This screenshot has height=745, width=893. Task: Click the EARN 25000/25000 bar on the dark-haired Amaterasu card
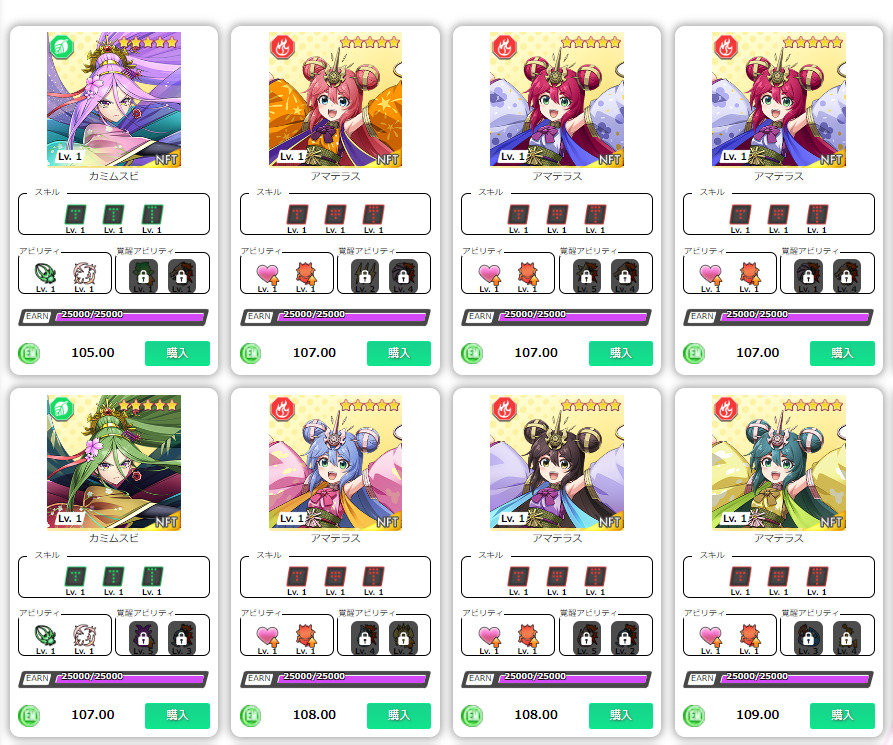click(x=556, y=679)
